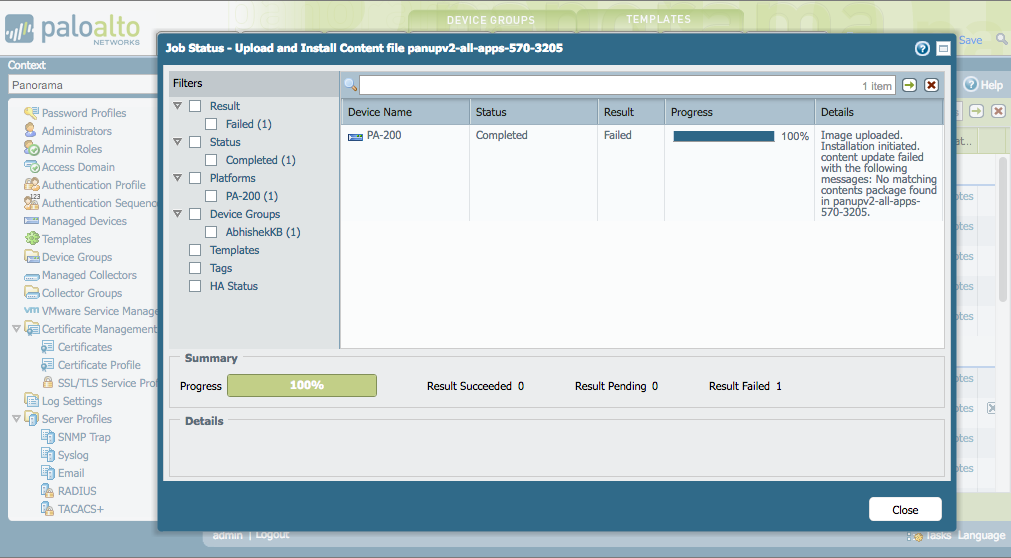Click the Save link in top right

click(x=970, y=40)
